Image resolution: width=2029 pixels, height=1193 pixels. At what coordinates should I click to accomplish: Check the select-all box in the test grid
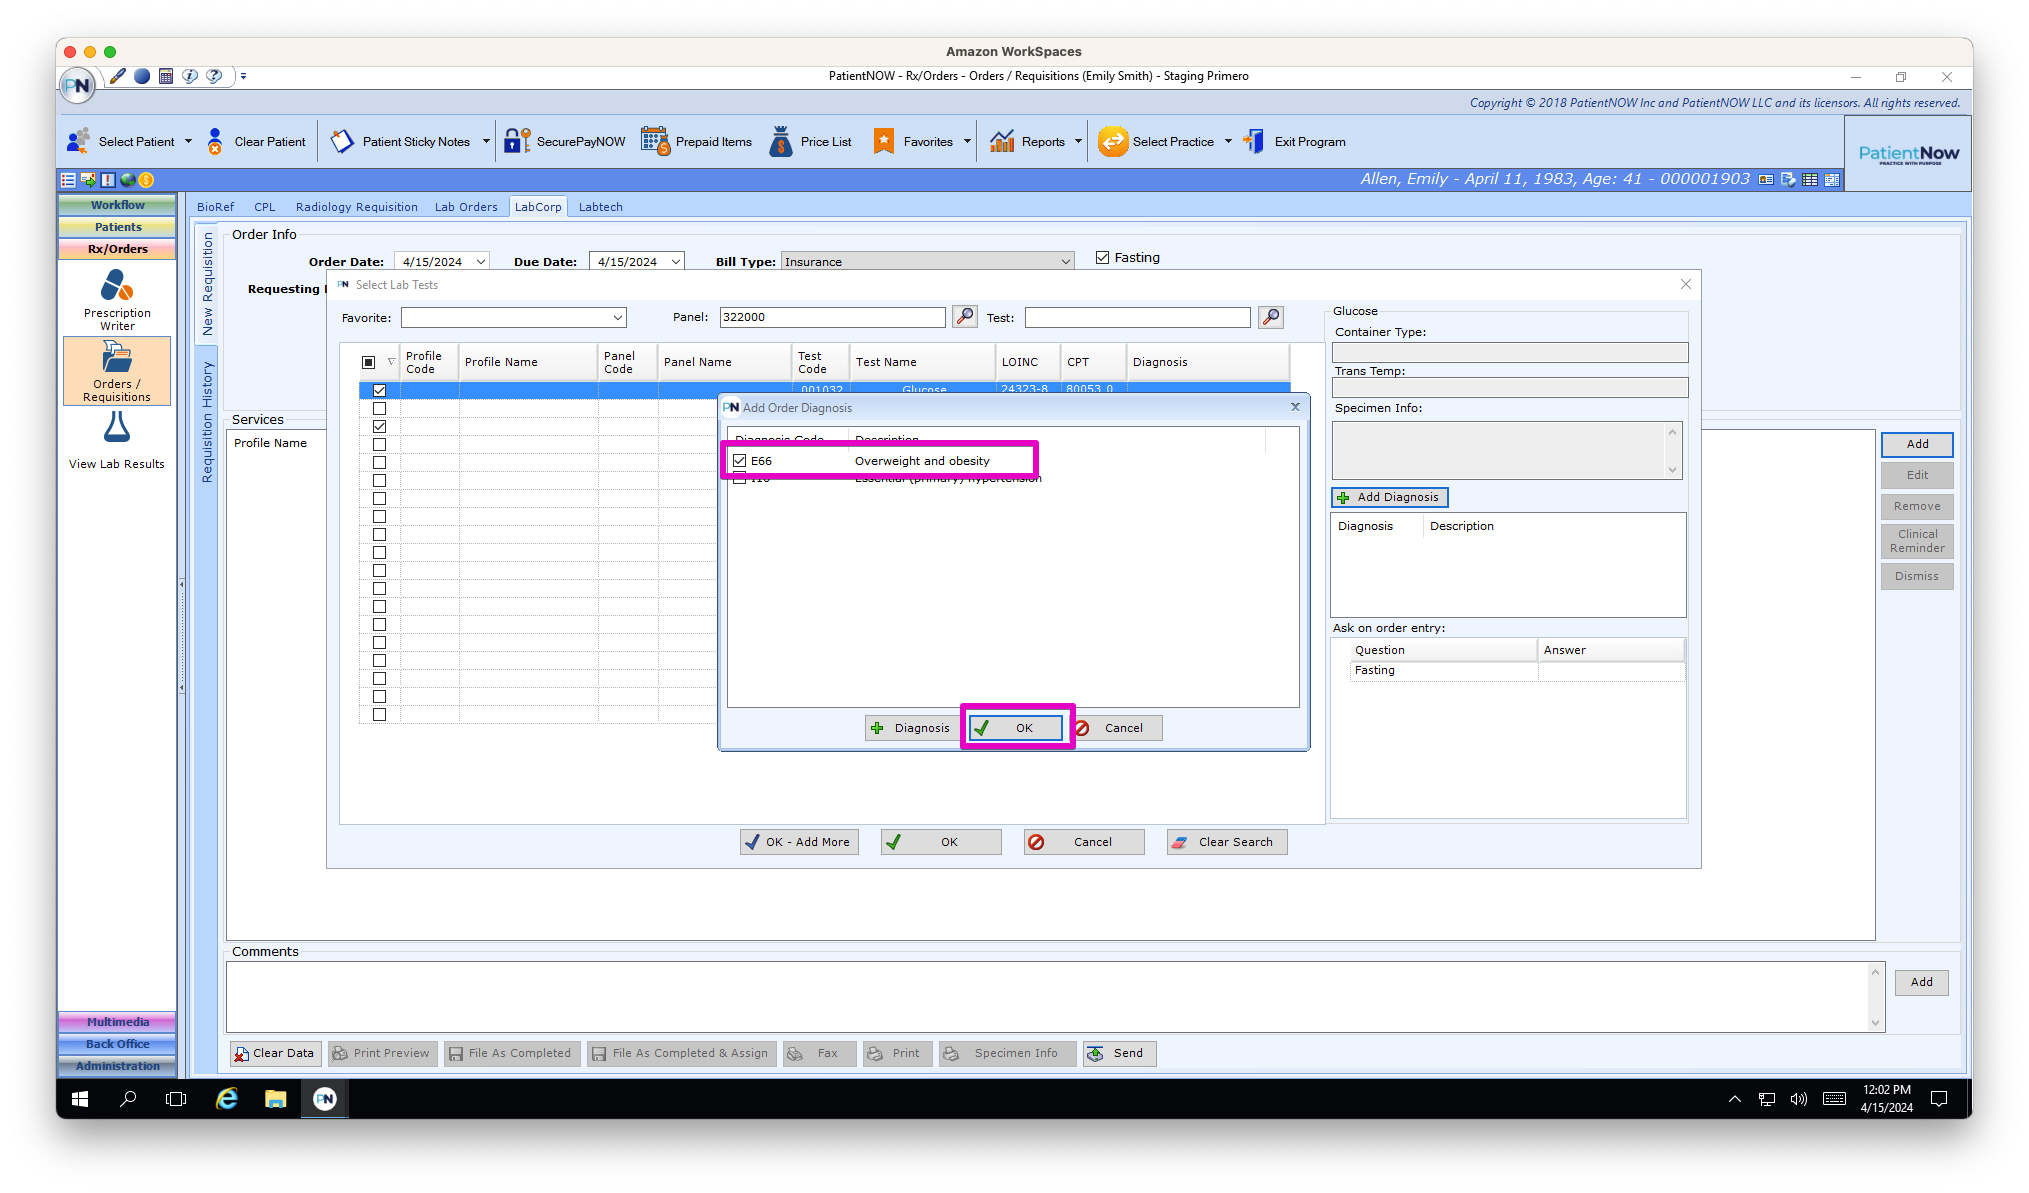click(371, 362)
